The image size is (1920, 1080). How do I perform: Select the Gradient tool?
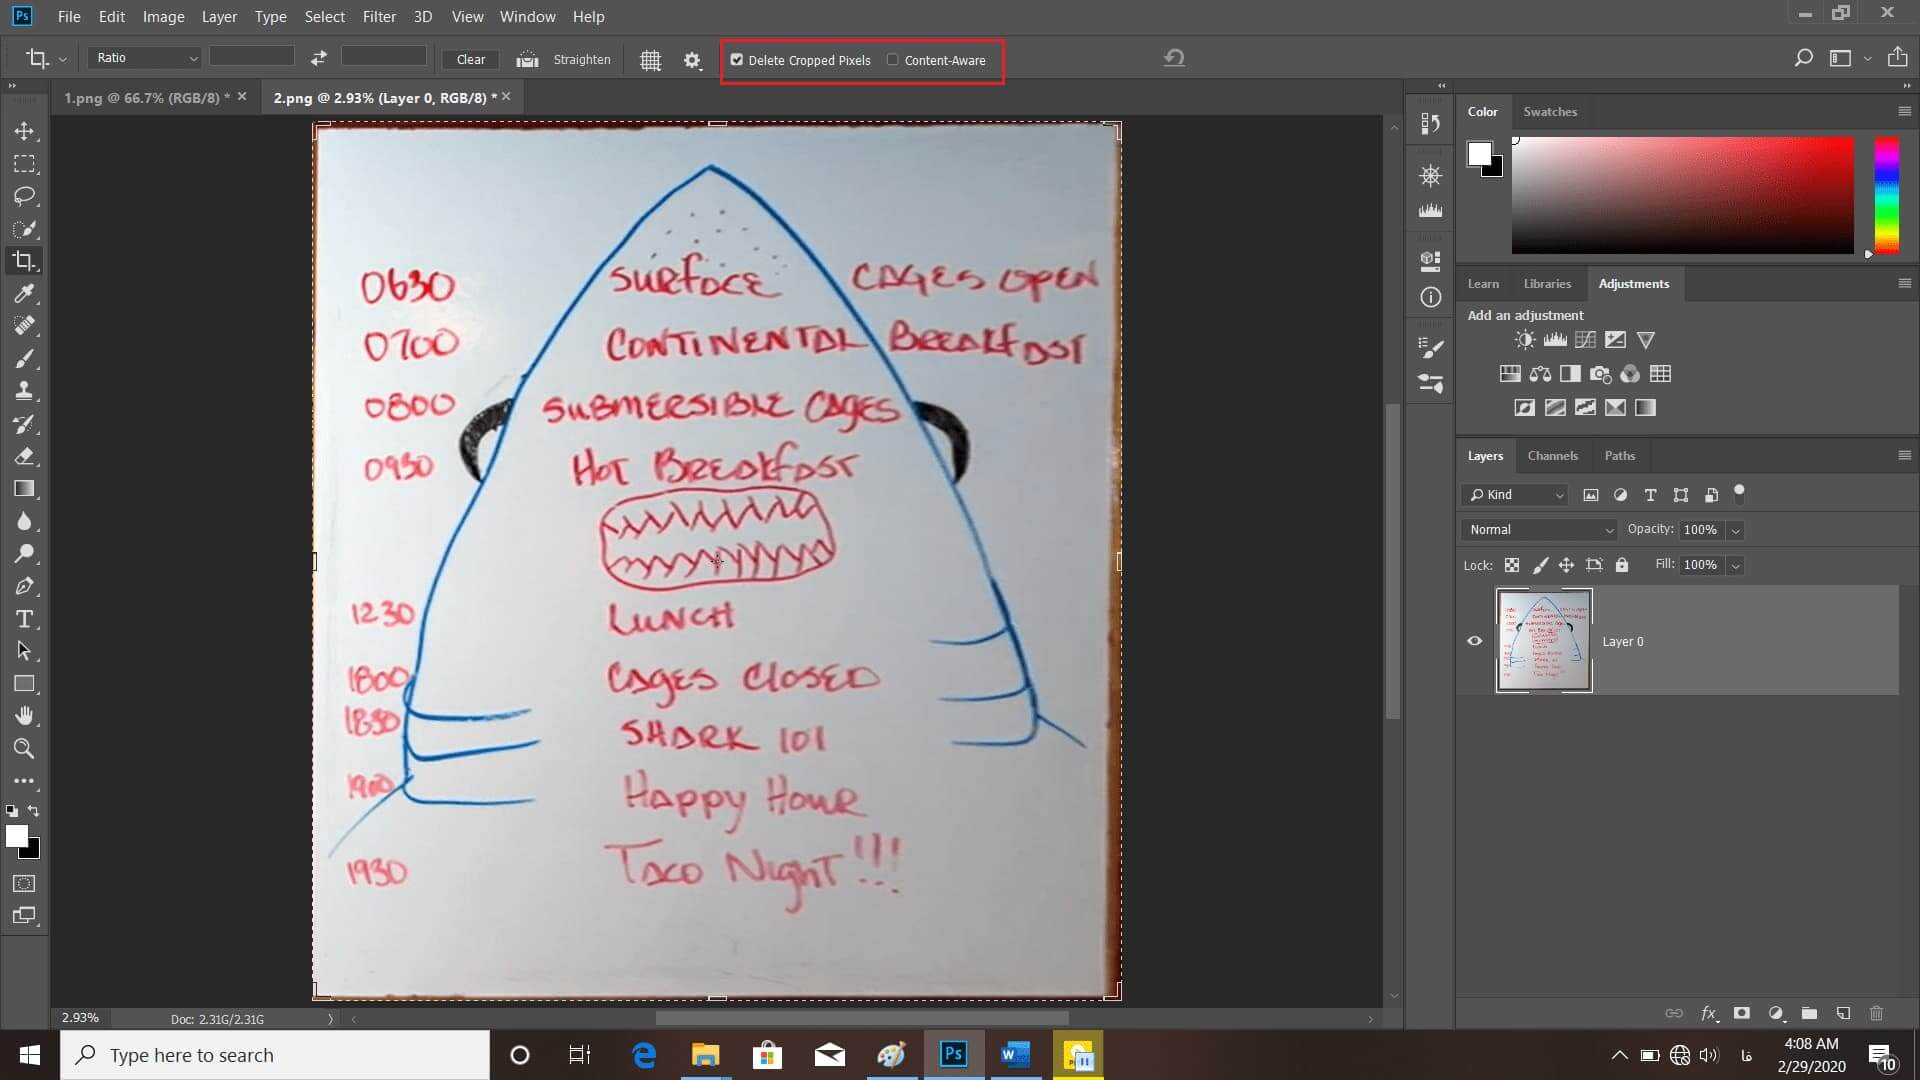coord(24,489)
